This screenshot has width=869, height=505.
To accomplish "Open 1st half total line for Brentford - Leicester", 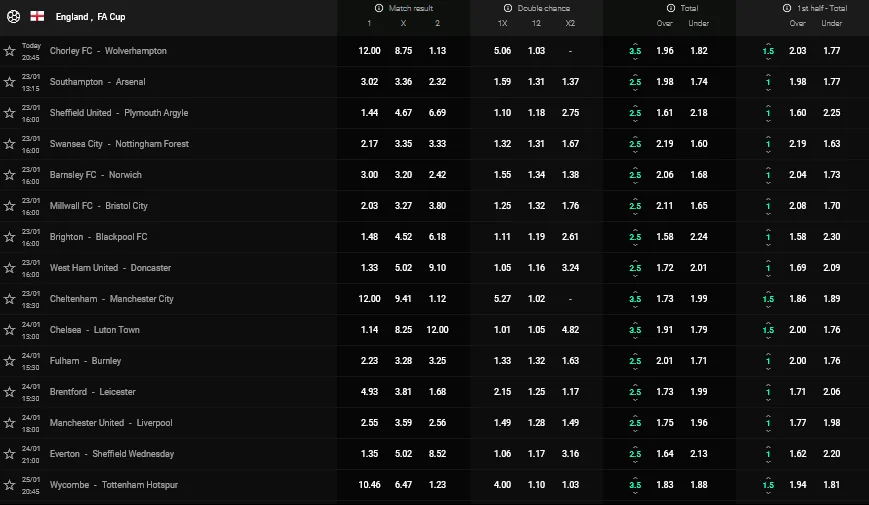I will tap(768, 392).
